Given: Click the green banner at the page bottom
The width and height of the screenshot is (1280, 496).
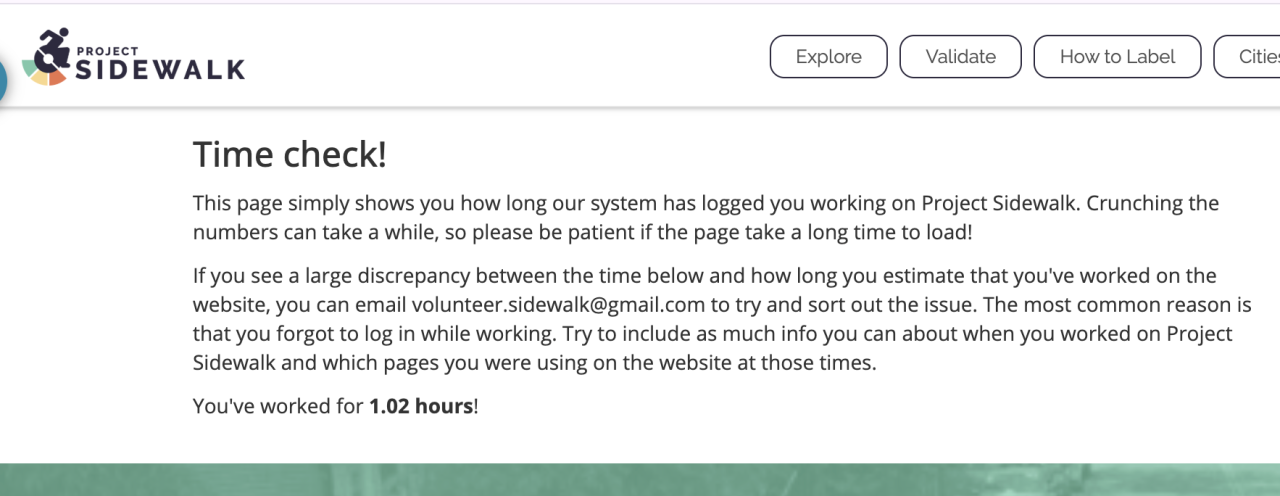Looking at the screenshot, I should pos(640,479).
